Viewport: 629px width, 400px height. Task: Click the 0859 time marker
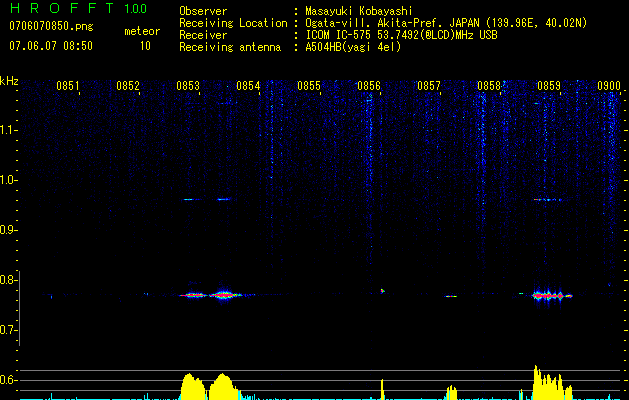pyautogui.click(x=549, y=86)
